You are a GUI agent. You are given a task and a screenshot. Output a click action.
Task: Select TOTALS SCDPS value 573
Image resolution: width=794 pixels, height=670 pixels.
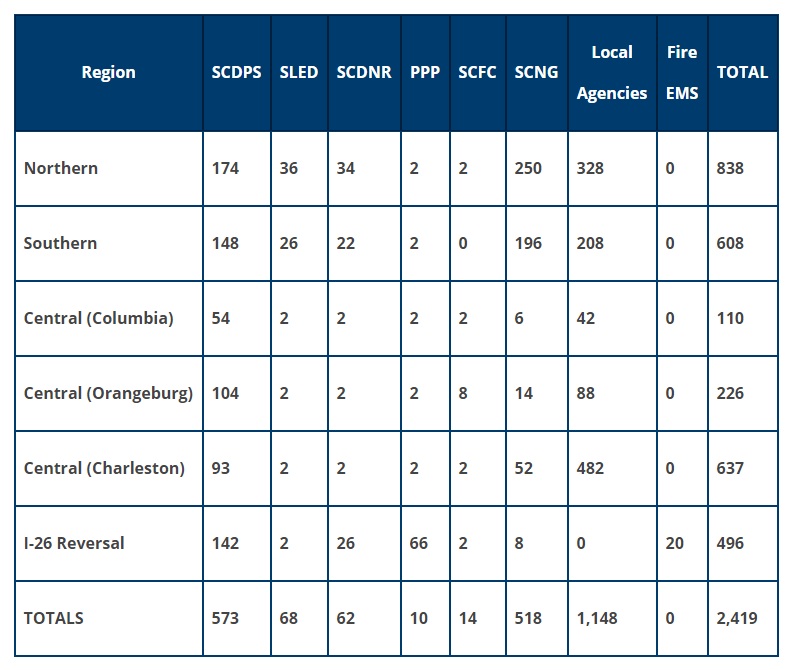pos(225,618)
